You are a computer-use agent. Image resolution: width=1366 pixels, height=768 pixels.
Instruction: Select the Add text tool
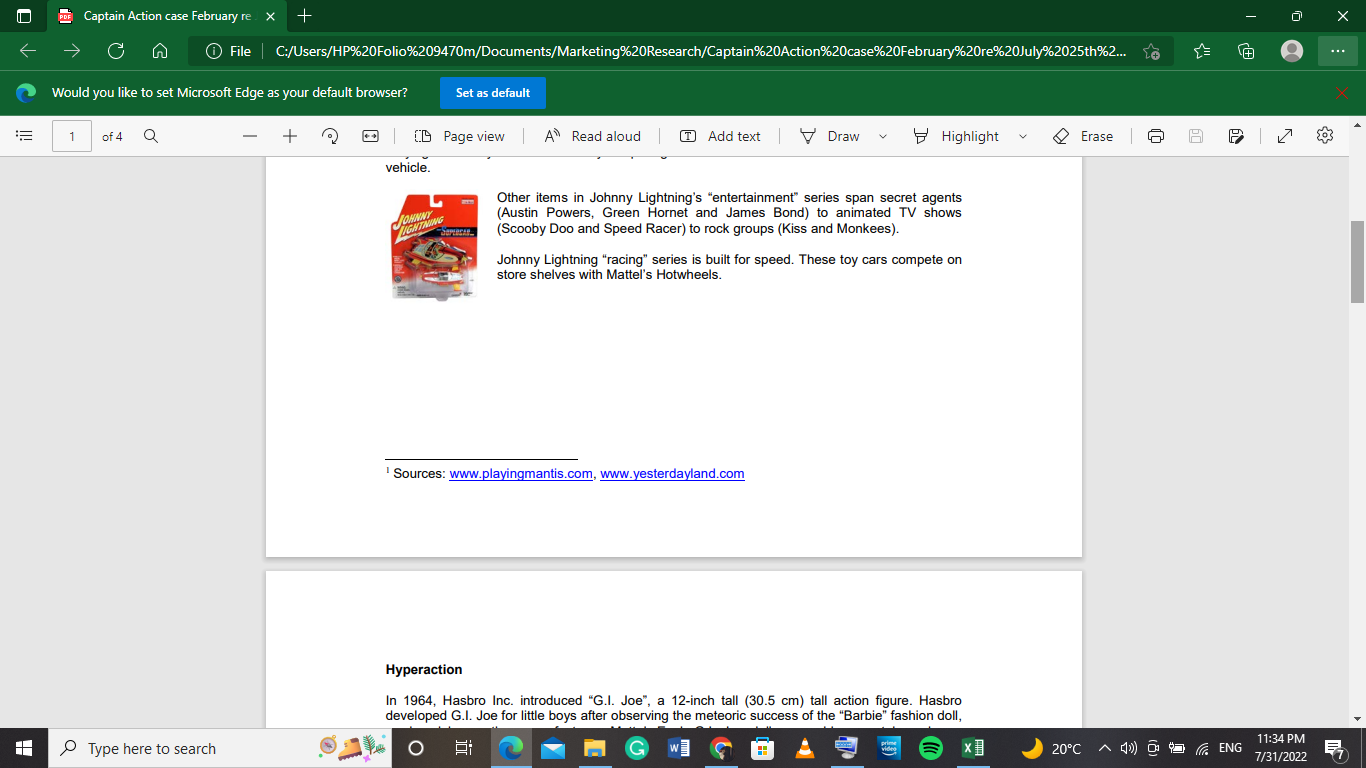click(720, 136)
